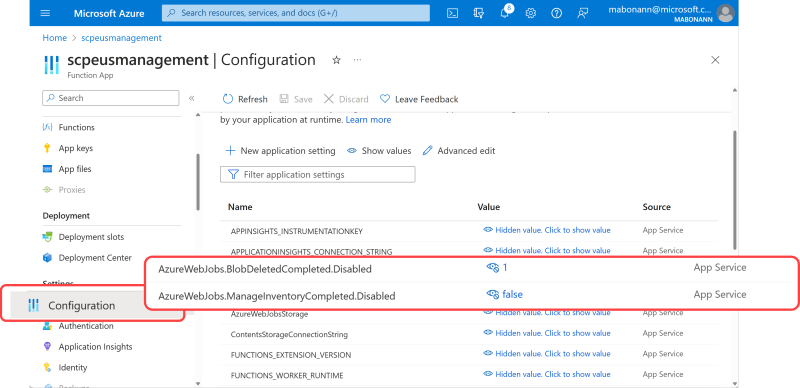Reveal hidden value for FUNCTIONS_EXTENSION_VERSION
800x388 pixels.
pos(546,353)
